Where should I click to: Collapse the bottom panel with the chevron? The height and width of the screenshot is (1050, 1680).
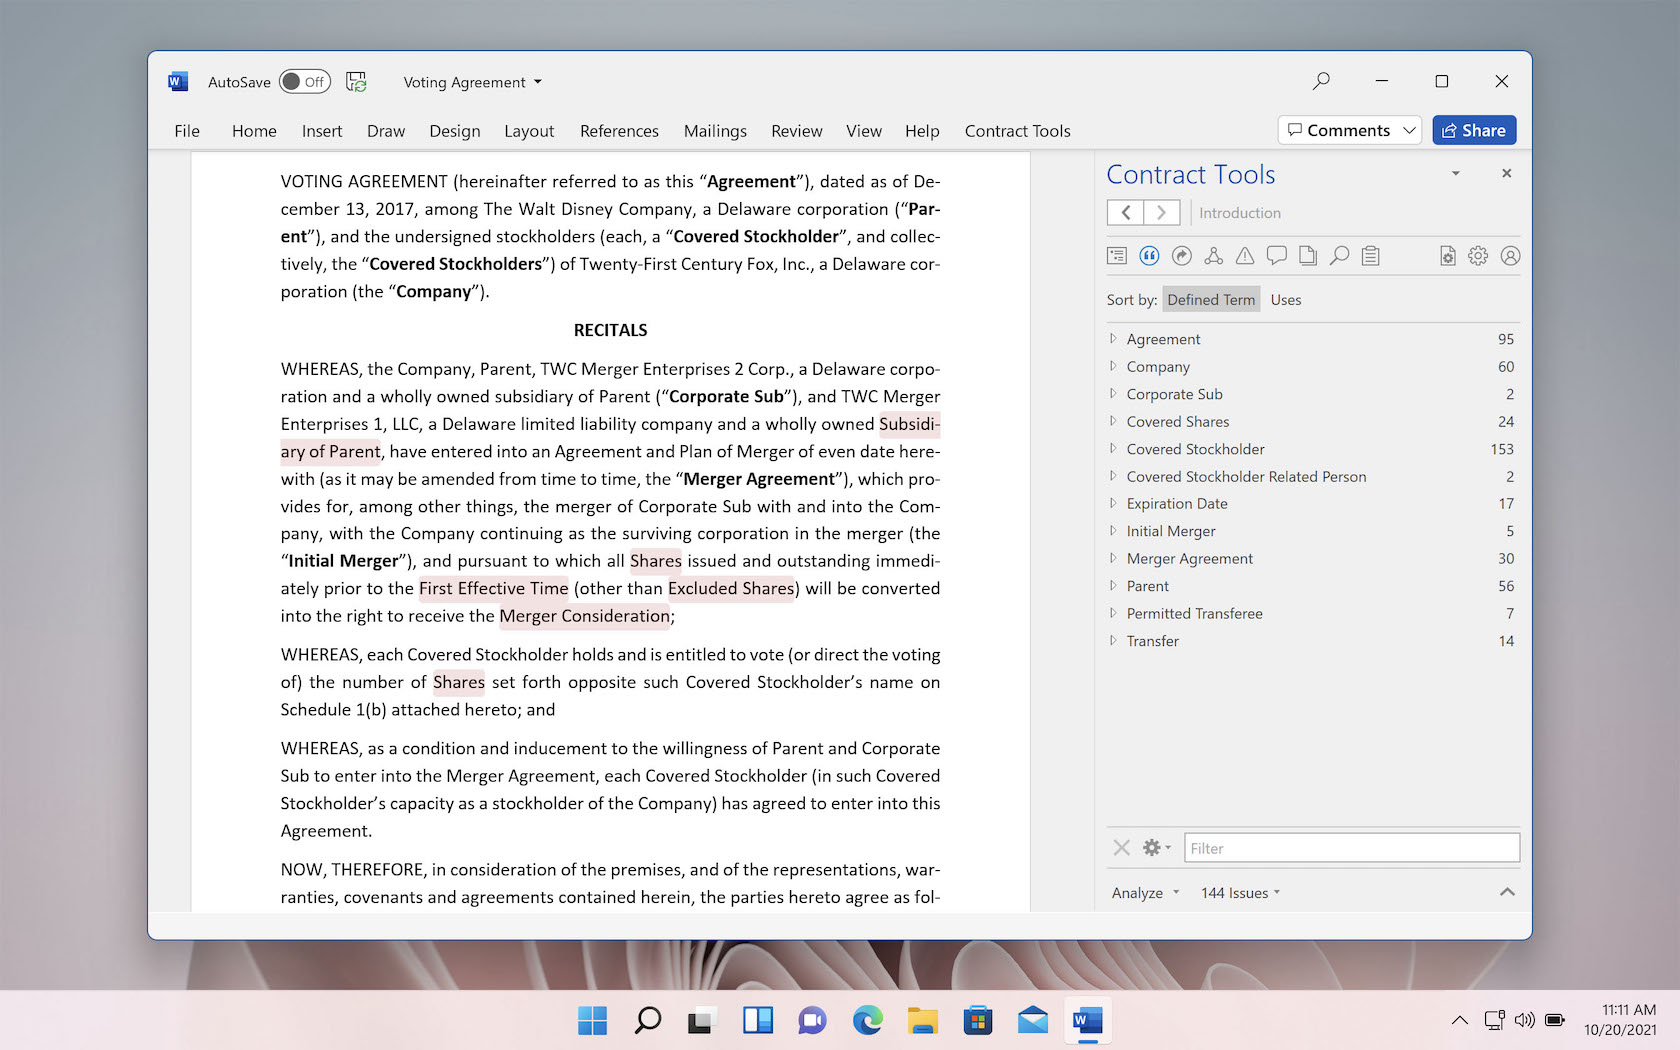coord(1507,892)
